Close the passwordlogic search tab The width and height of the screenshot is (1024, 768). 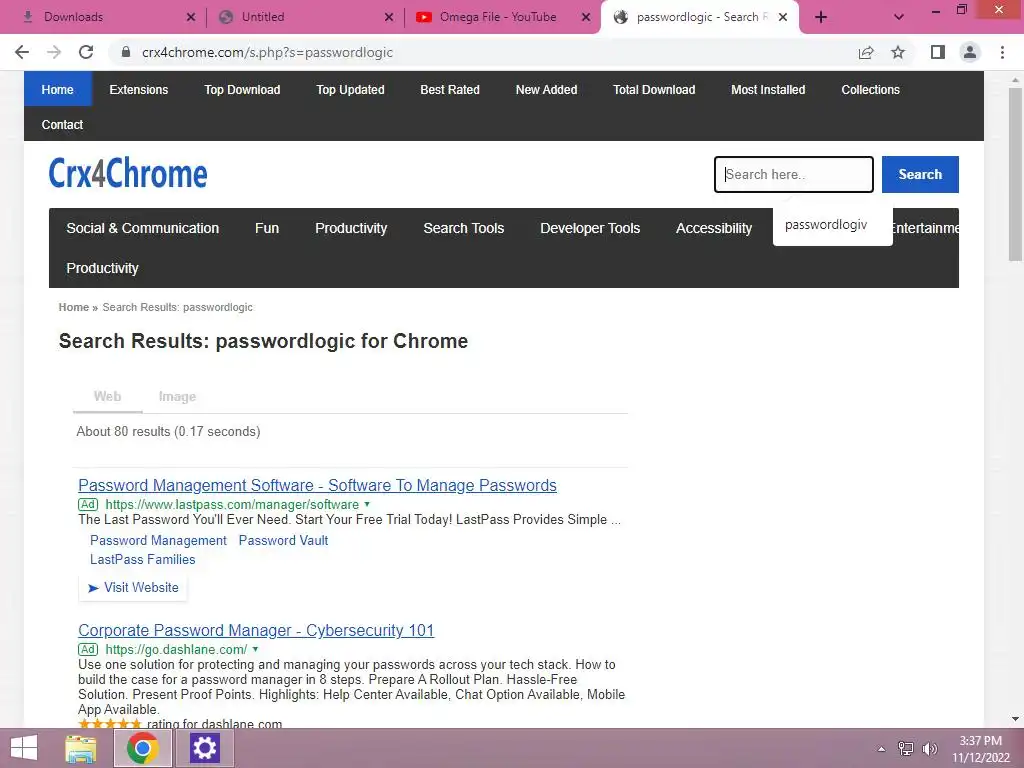tap(783, 17)
